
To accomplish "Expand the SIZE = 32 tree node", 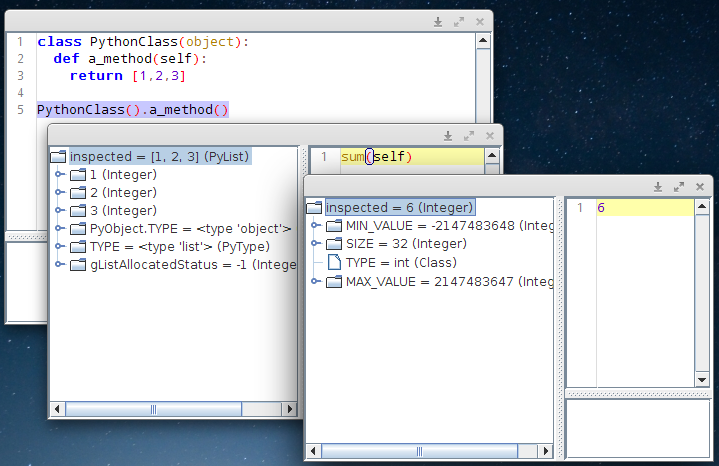I will click(x=315, y=243).
